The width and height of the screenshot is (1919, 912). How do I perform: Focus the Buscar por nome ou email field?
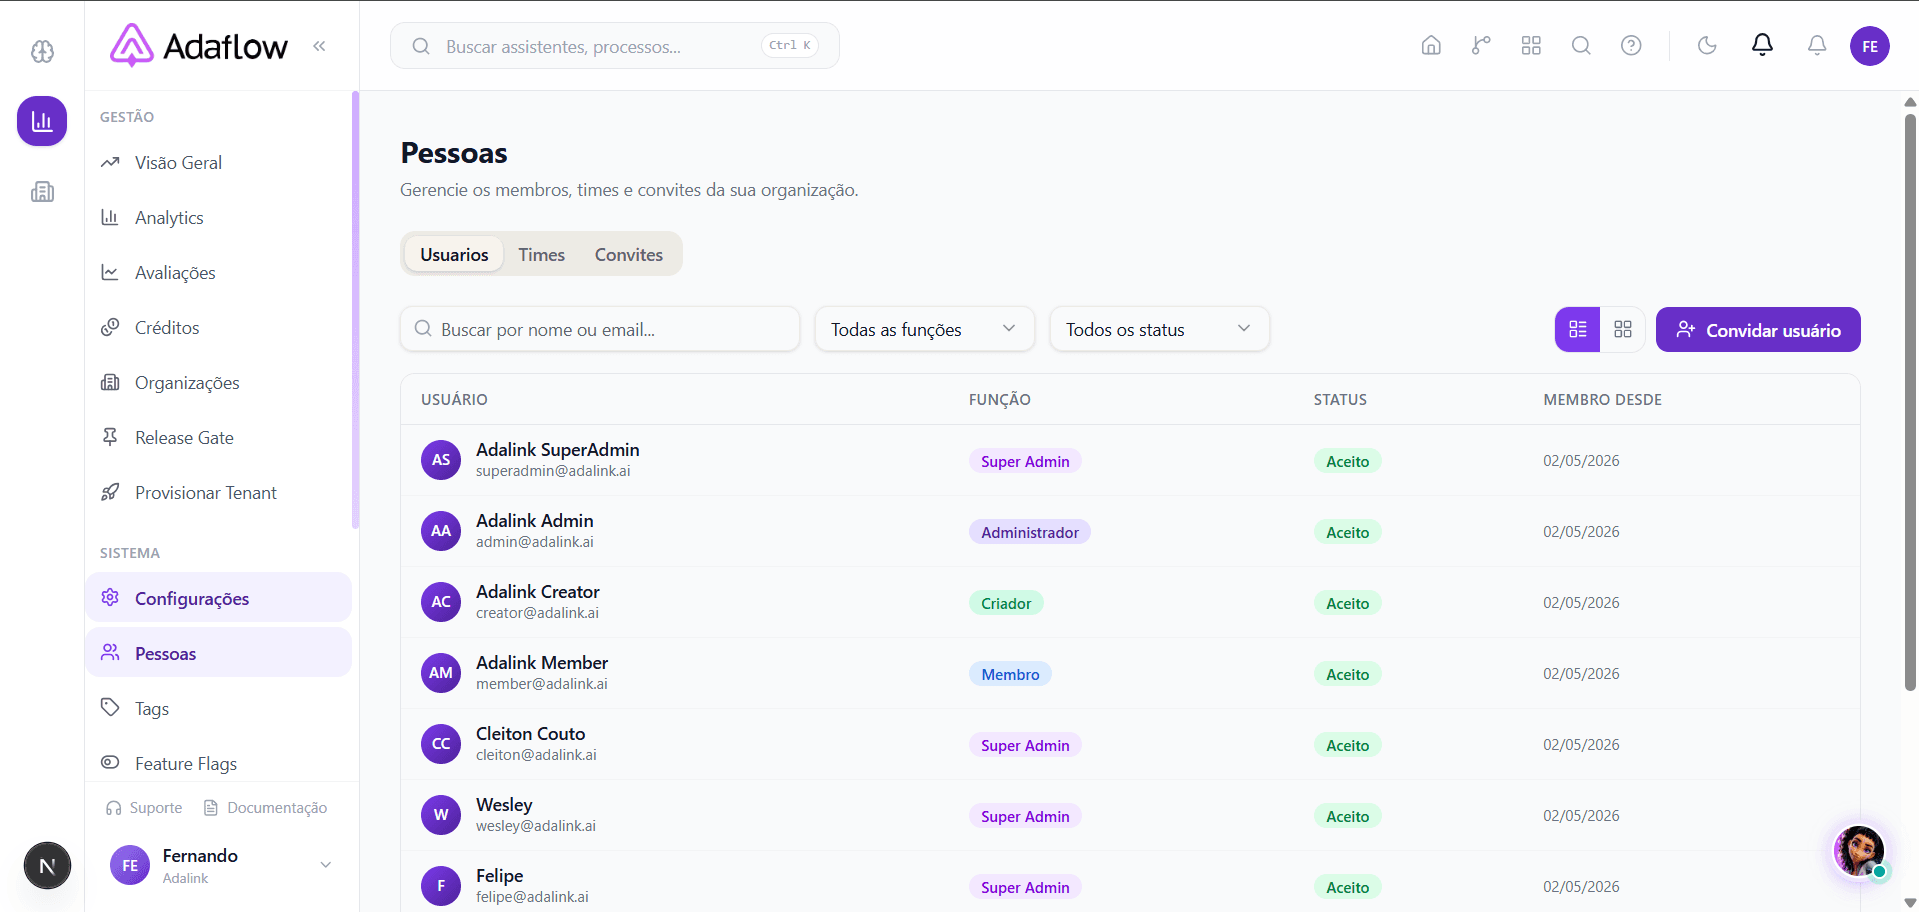click(600, 329)
